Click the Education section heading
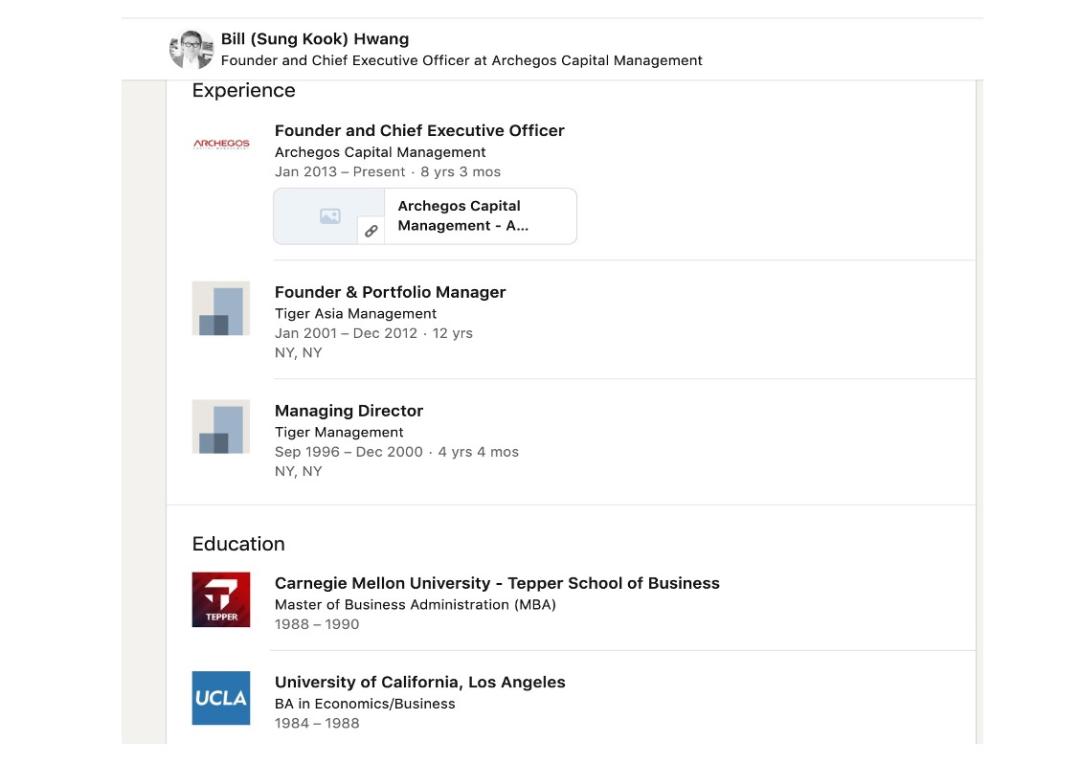This screenshot has width=1080, height=764. click(x=238, y=544)
